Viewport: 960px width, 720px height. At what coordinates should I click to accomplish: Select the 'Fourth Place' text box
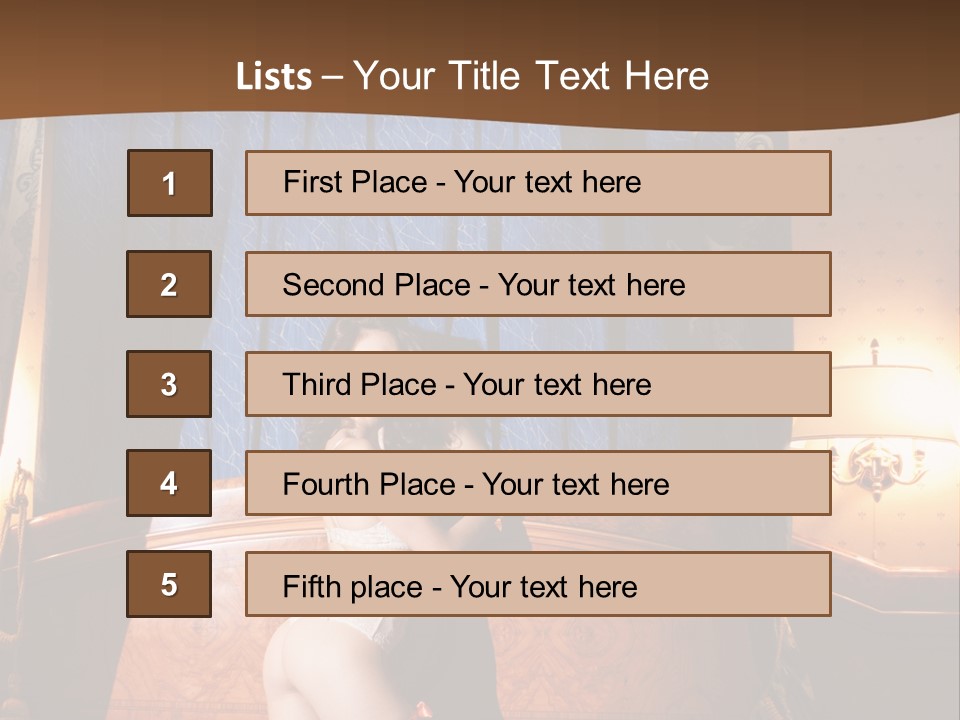[x=538, y=483]
